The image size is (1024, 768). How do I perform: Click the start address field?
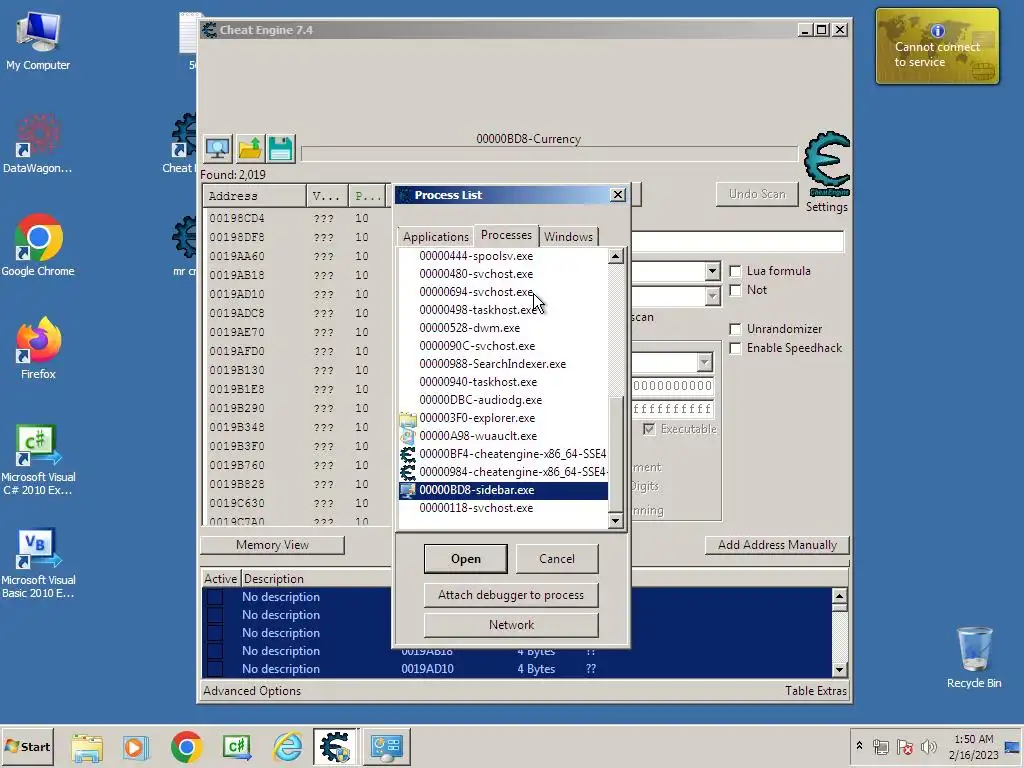click(673, 386)
